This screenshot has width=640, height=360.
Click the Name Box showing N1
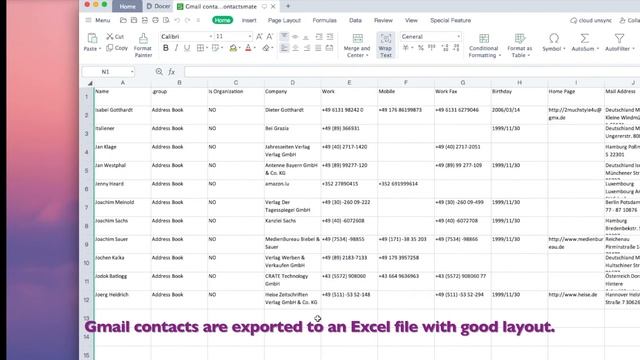(x=108, y=72)
